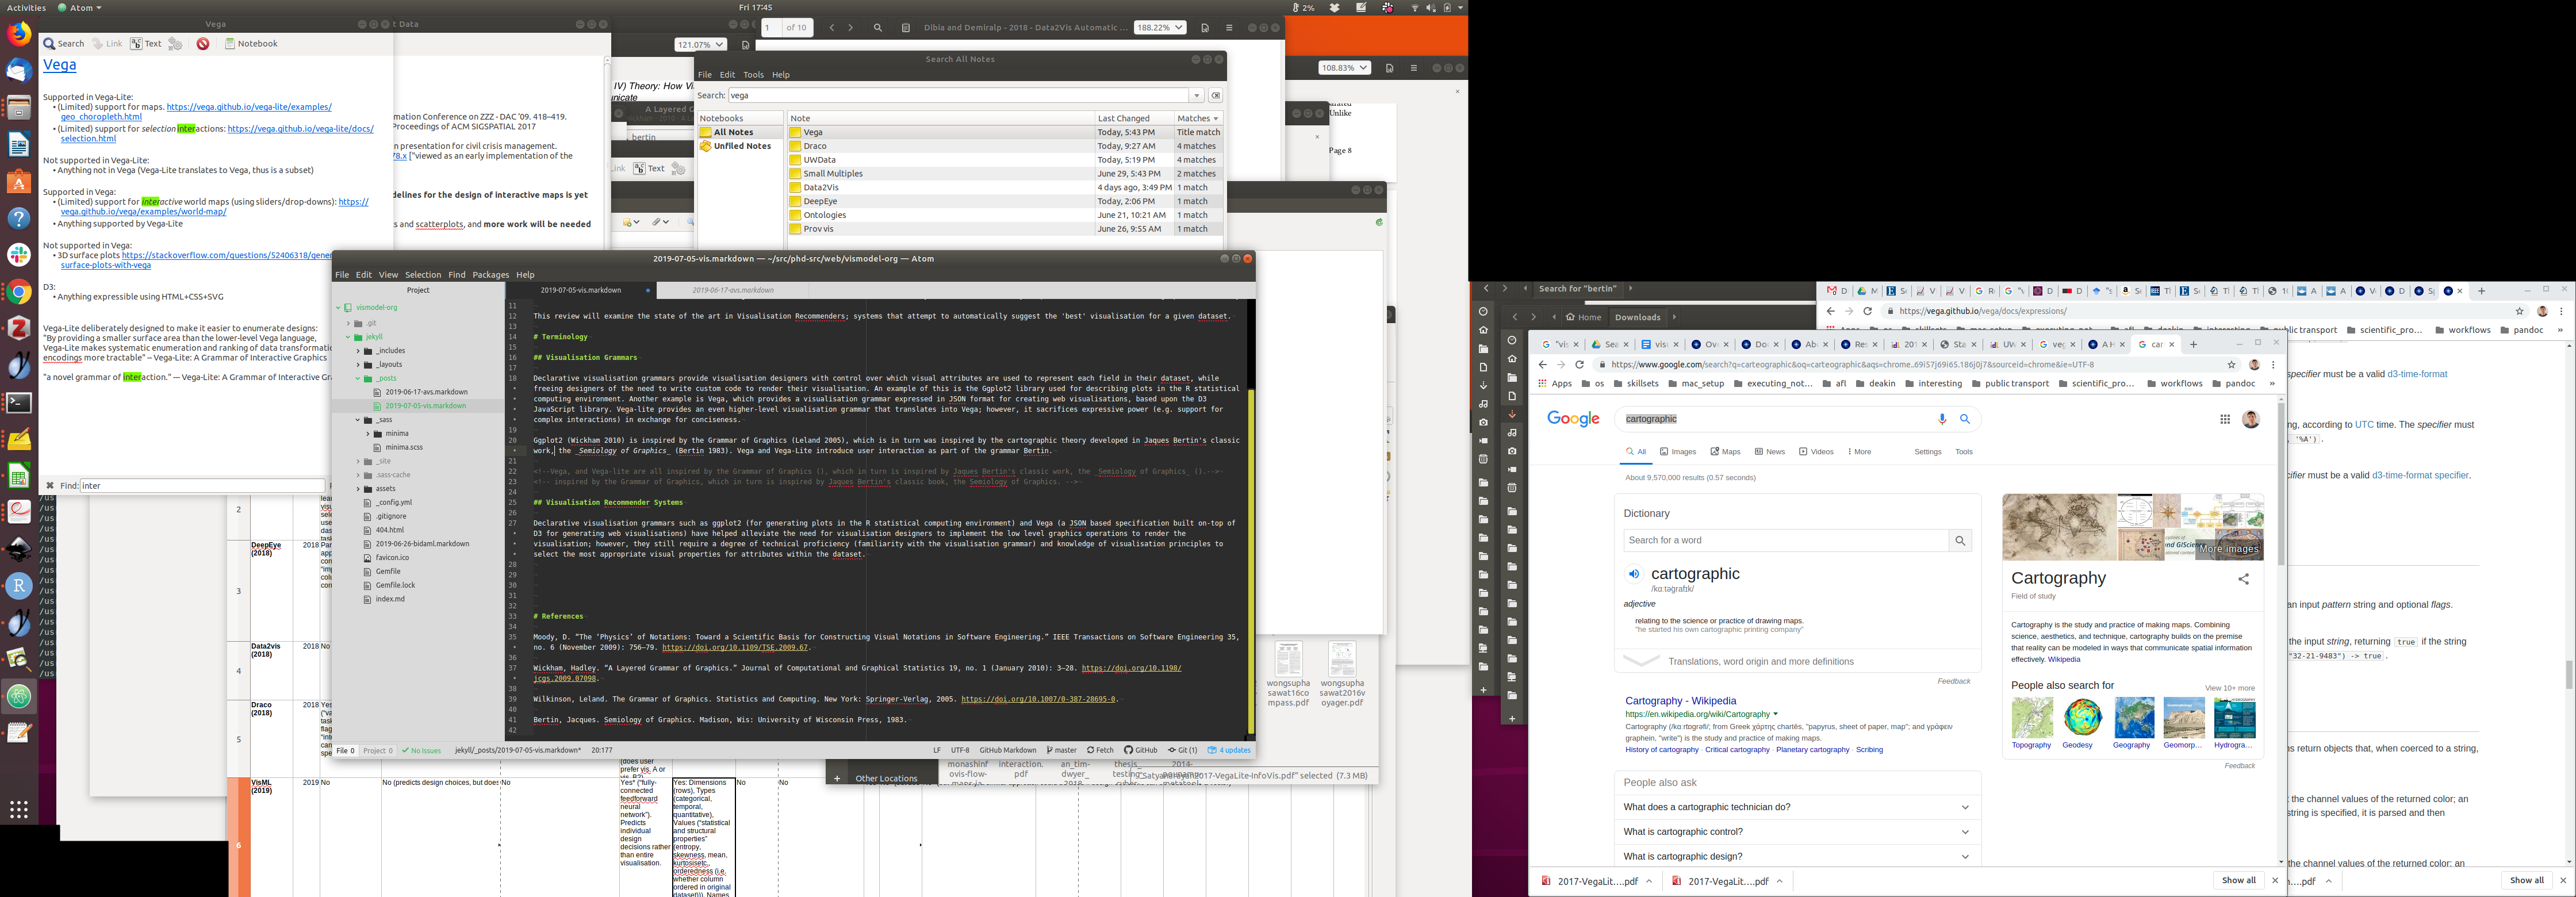2576x897 pixels.
Task: Share the Cartography knowledge panel
Action: 2243,579
